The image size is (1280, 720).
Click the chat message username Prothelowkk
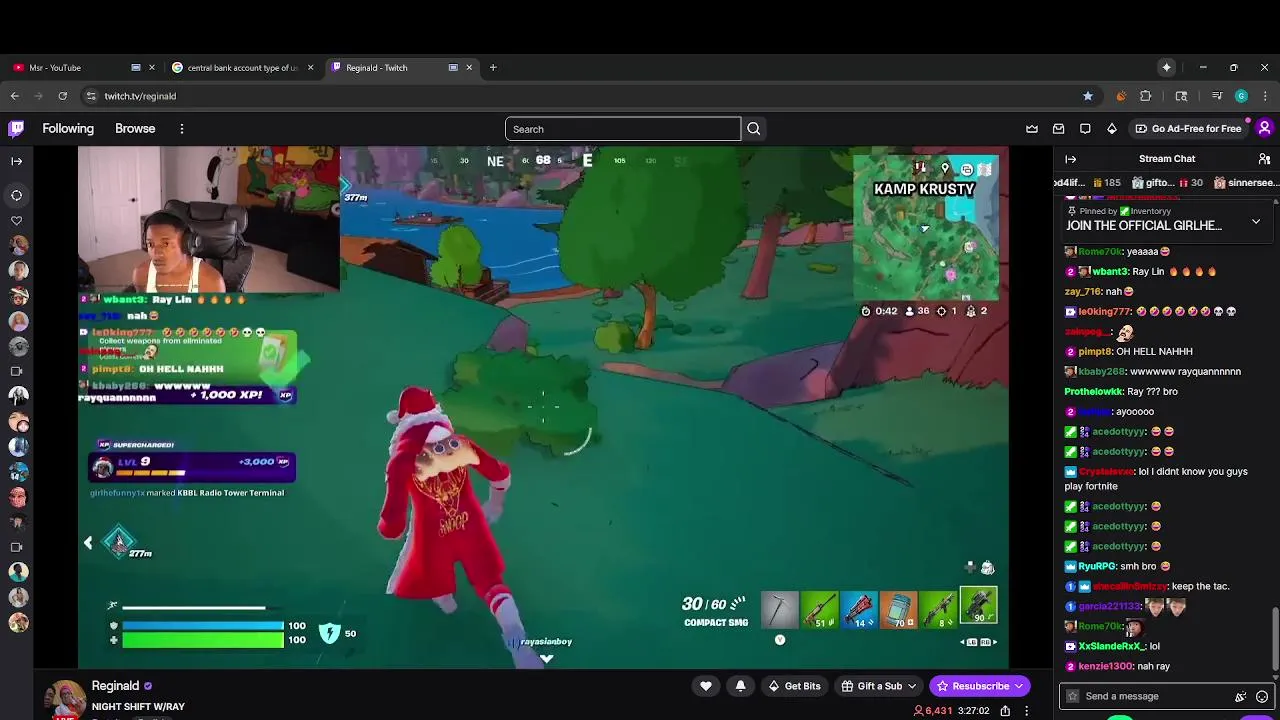1093,391
